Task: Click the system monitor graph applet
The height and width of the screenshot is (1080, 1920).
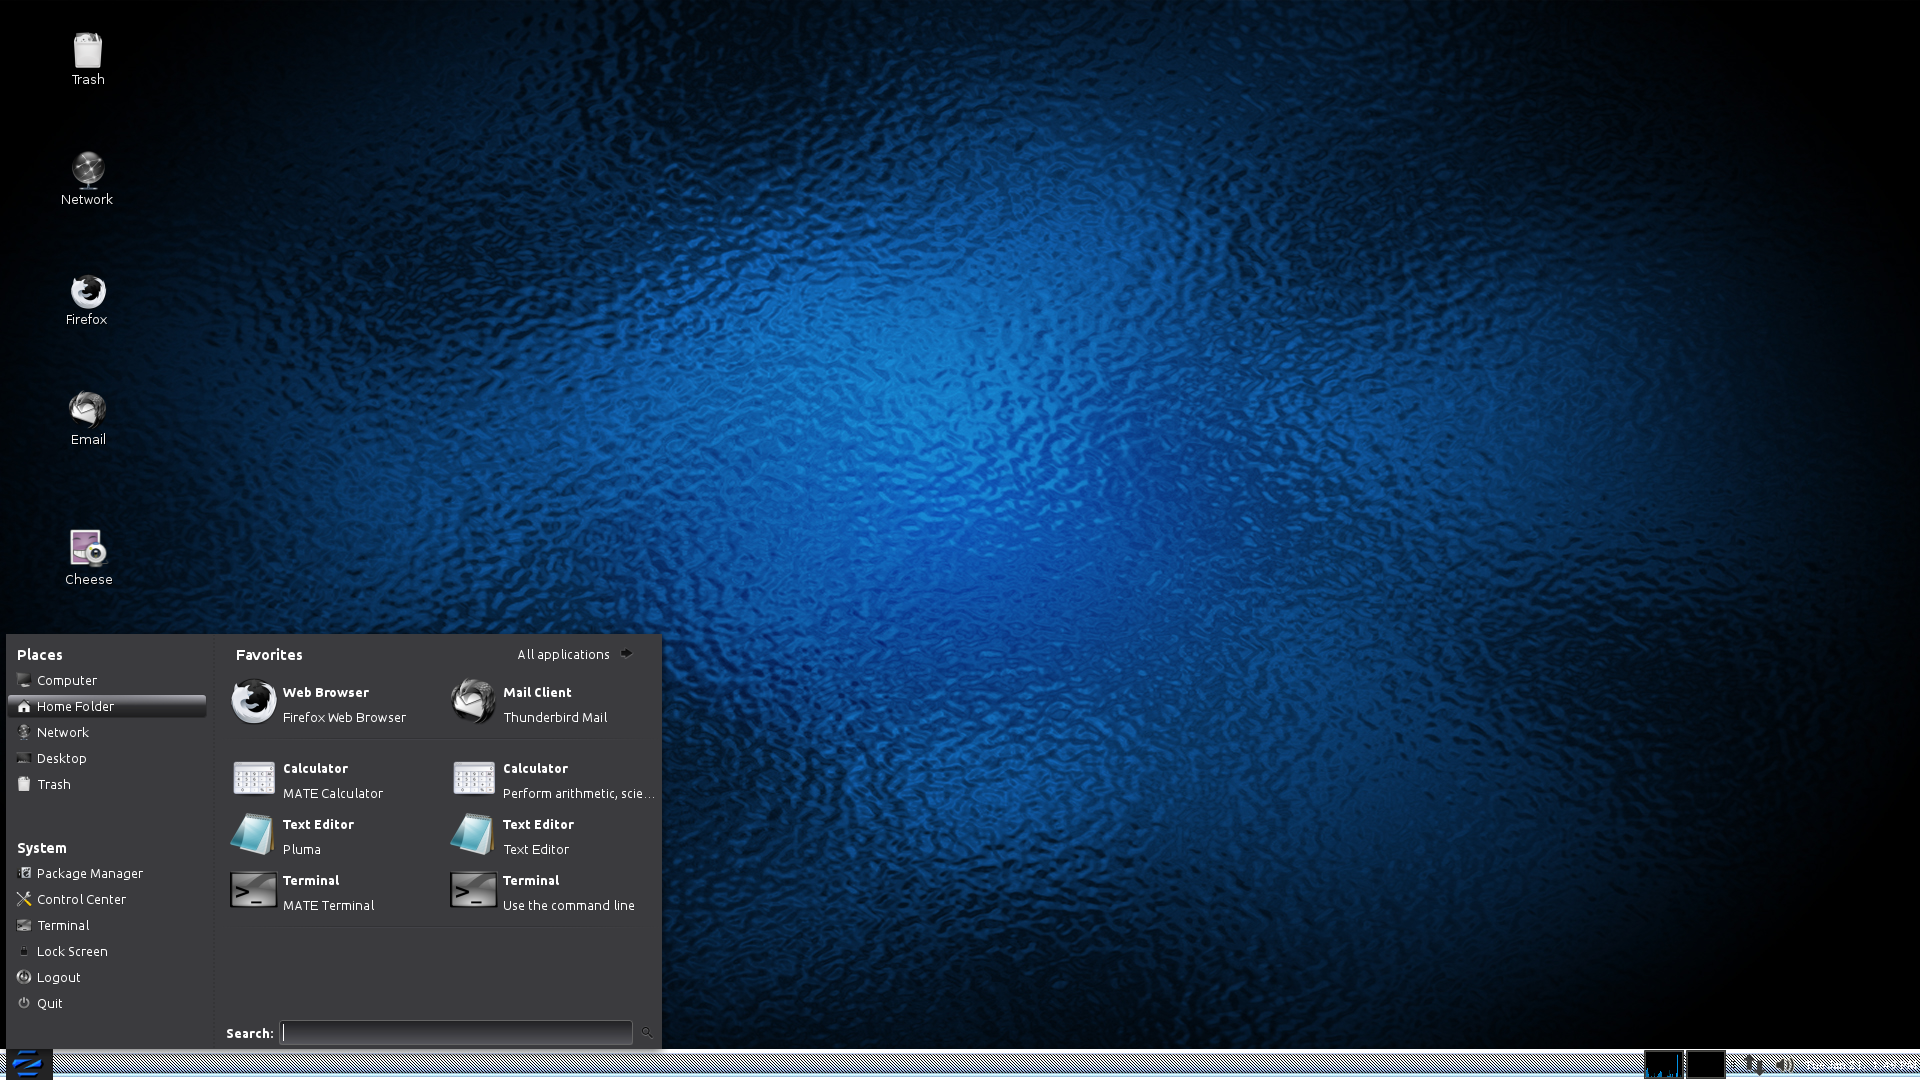Action: [x=1664, y=1065]
